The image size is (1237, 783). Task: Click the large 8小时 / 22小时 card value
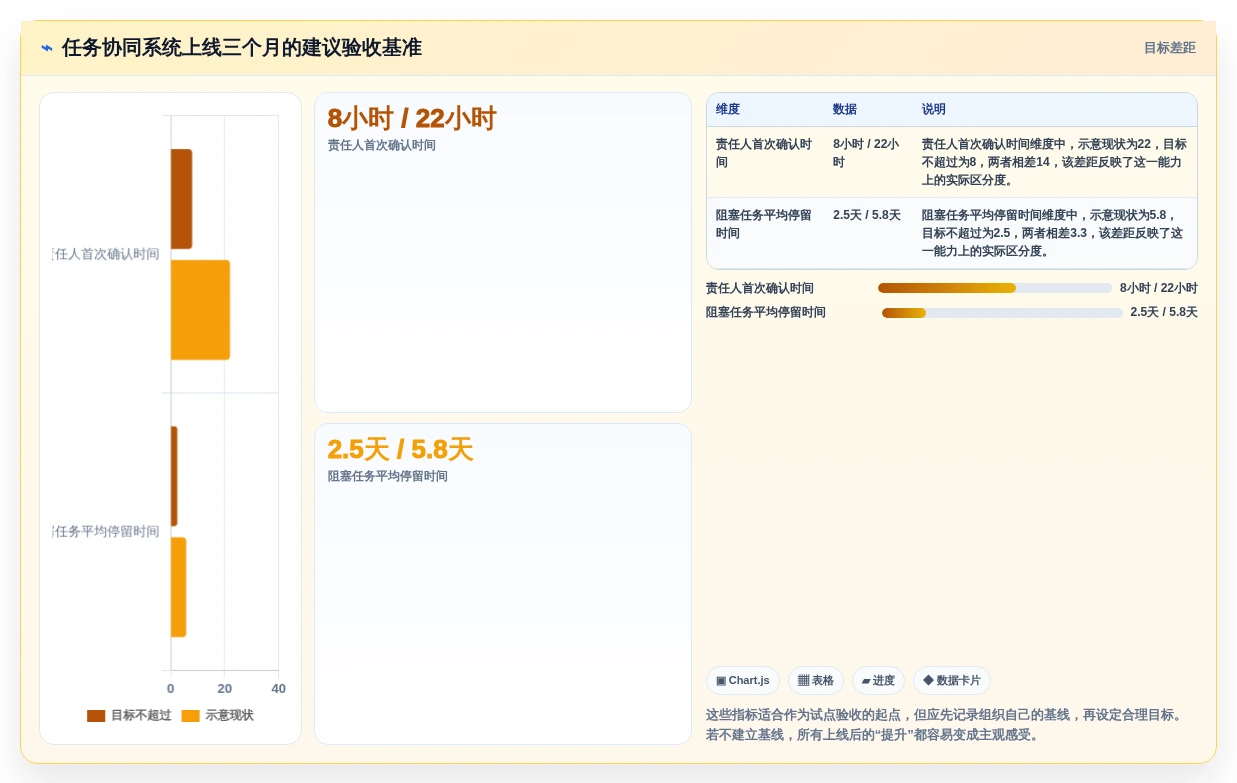click(412, 119)
